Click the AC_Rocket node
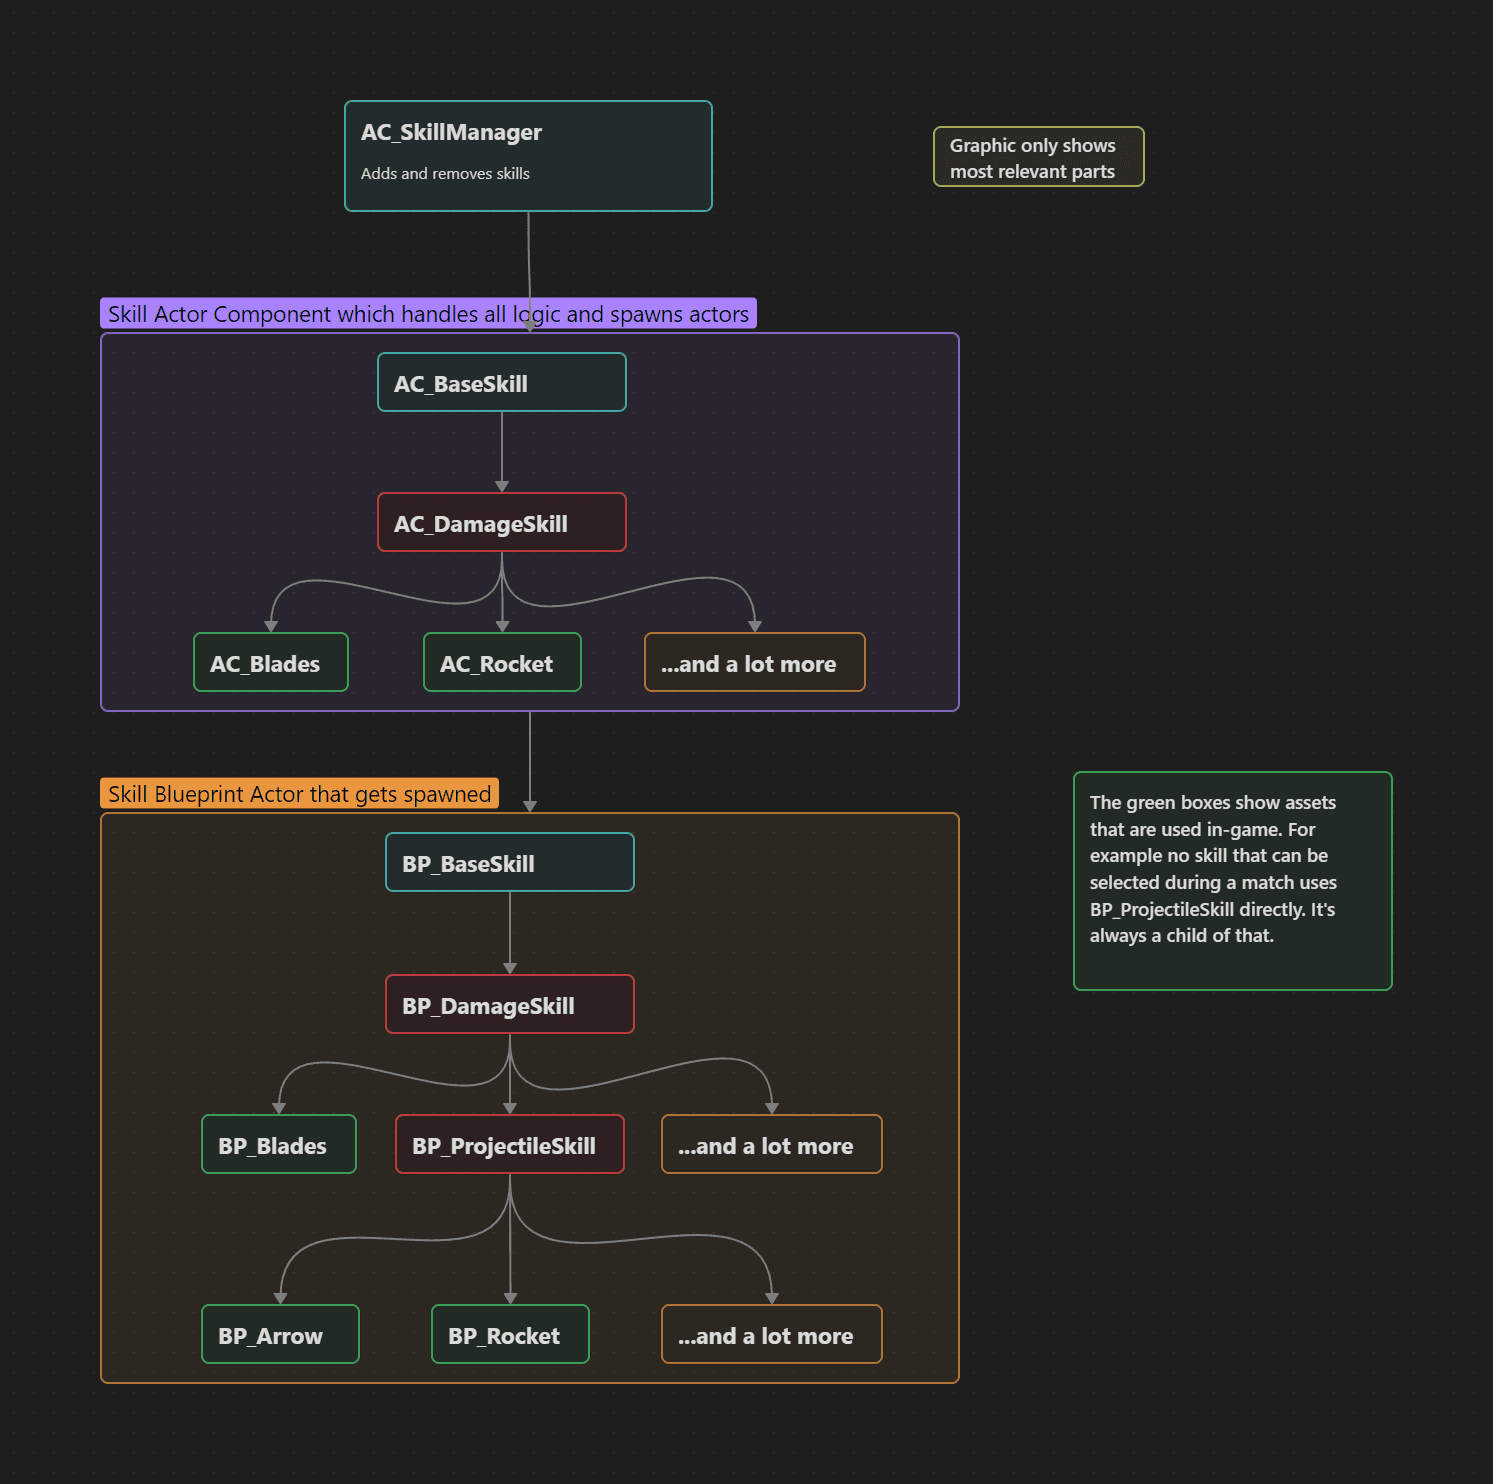Viewport: 1493px width, 1484px height. [x=501, y=663]
